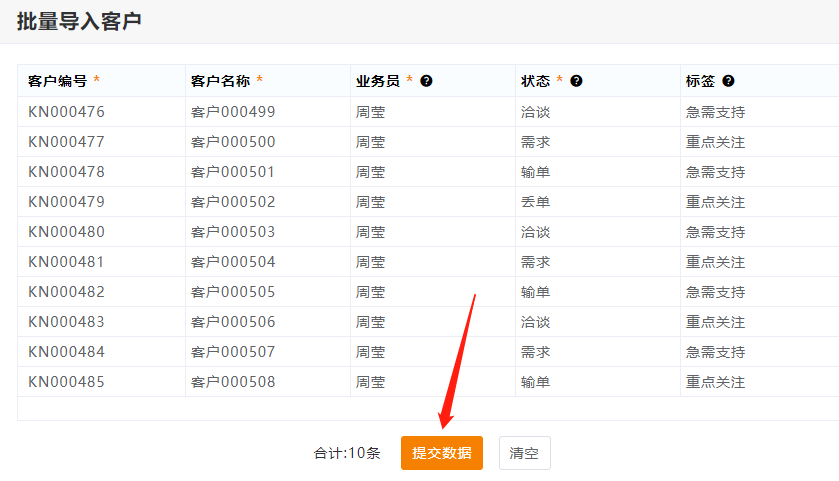Click the 丢单 status cell

coord(535,202)
